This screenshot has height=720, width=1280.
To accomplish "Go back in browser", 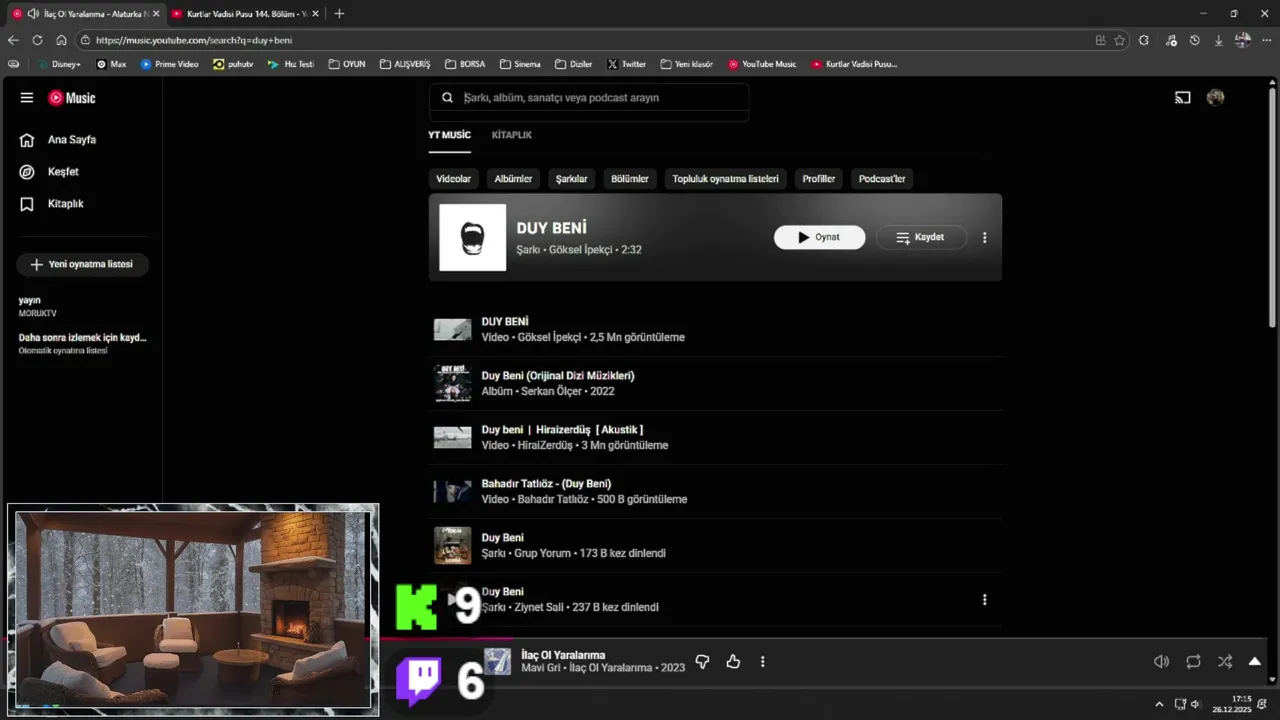I will pyautogui.click(x=13, y=40).
